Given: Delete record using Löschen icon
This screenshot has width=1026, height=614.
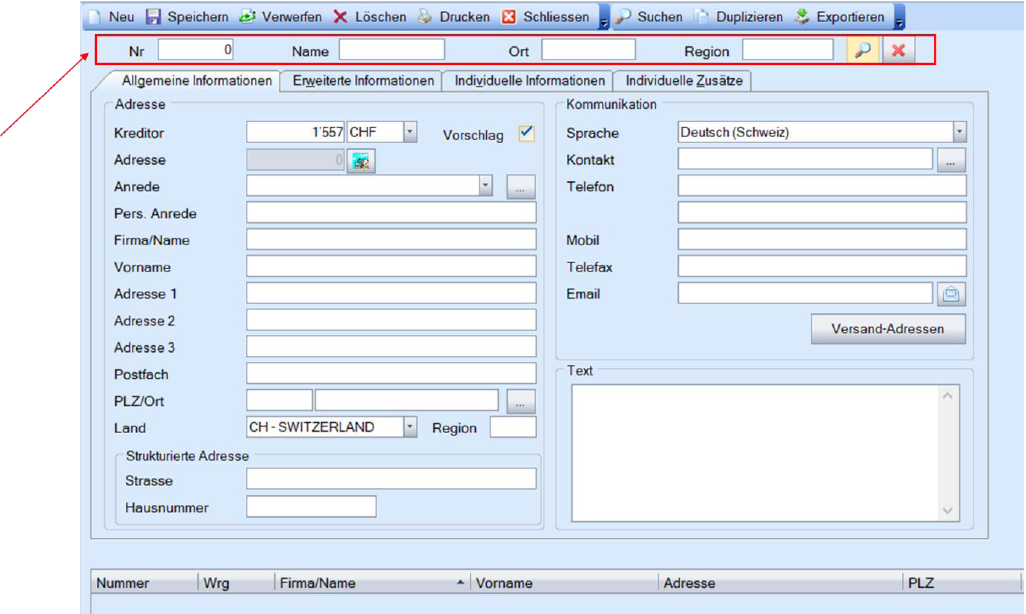Looking at the screenshot, I should click(340, 17).
